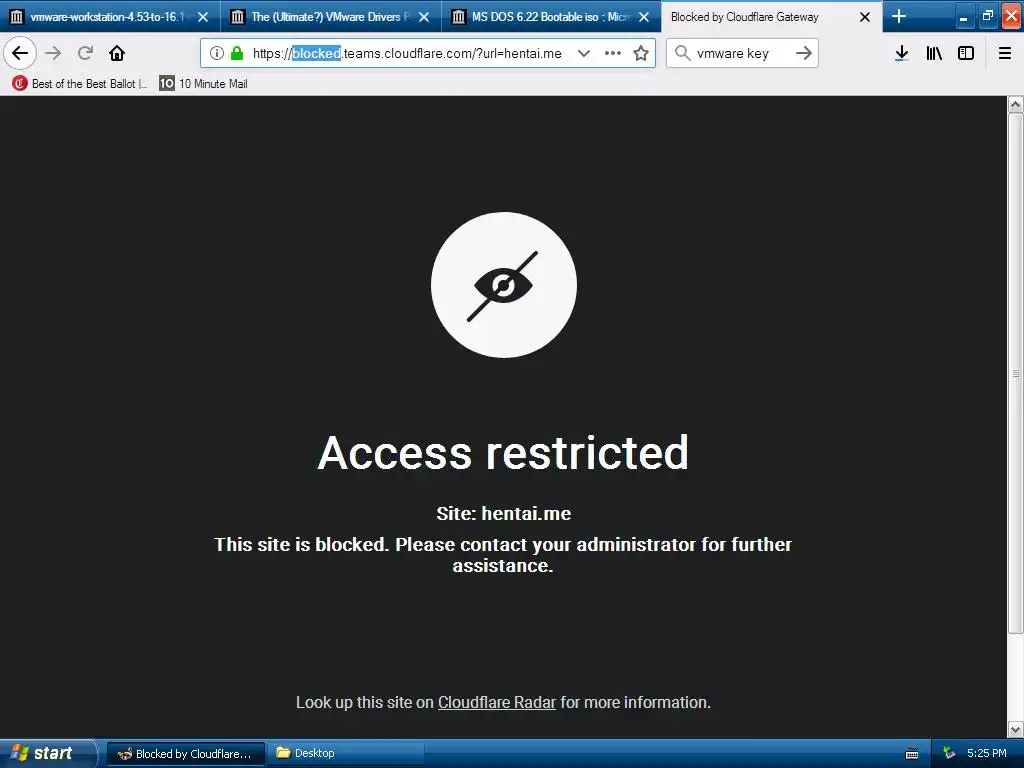
Task: Close the Blocked by Cloudflare Gateway tab
Action: [865, 17]
